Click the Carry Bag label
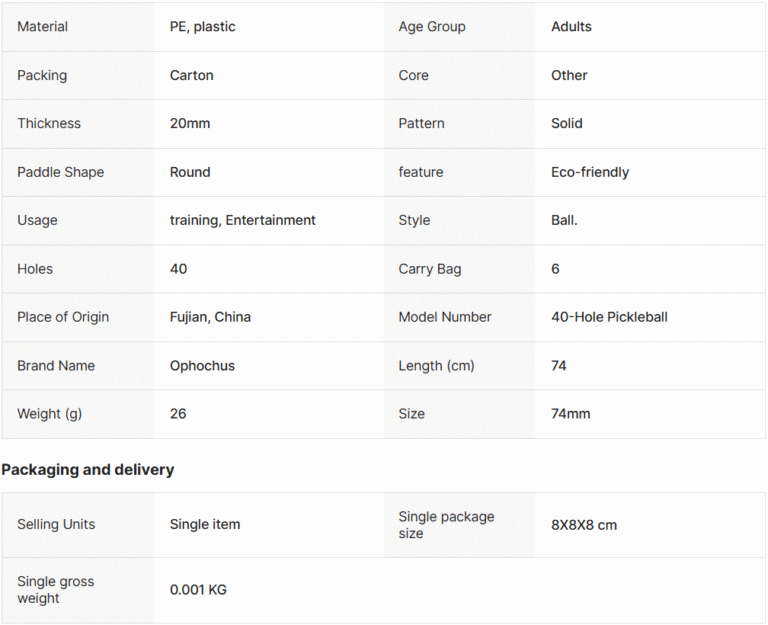This screenshot has width=768, height=625. pyautogui.click(x=430, y=269)
